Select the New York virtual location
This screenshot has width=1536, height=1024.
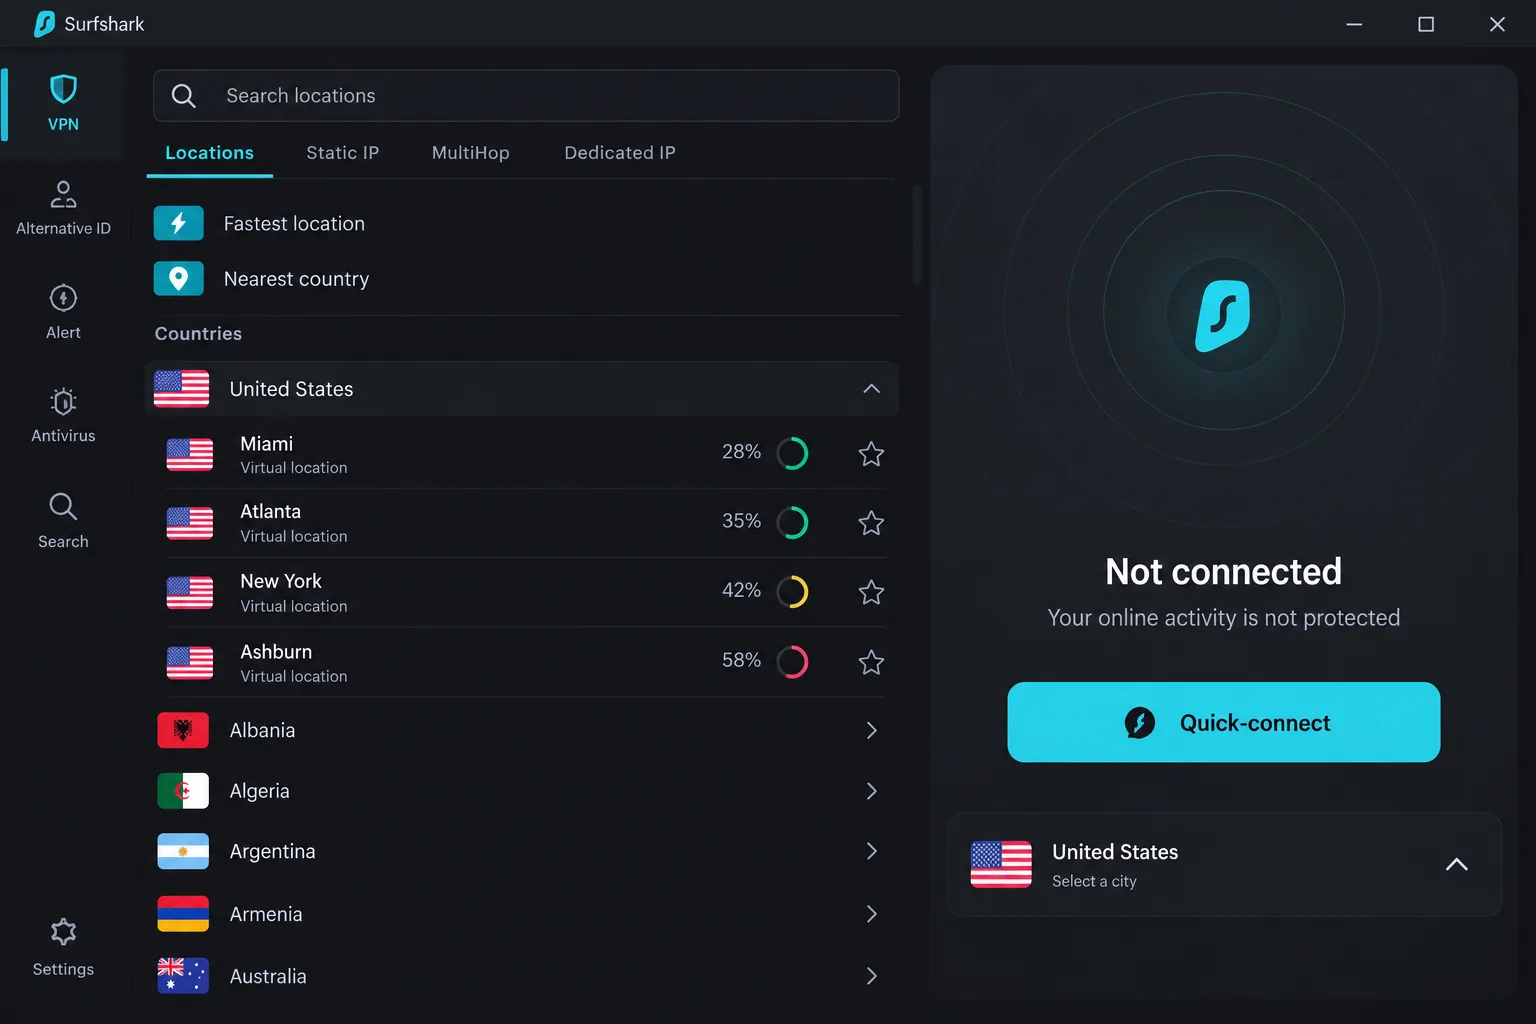point(526,593)
